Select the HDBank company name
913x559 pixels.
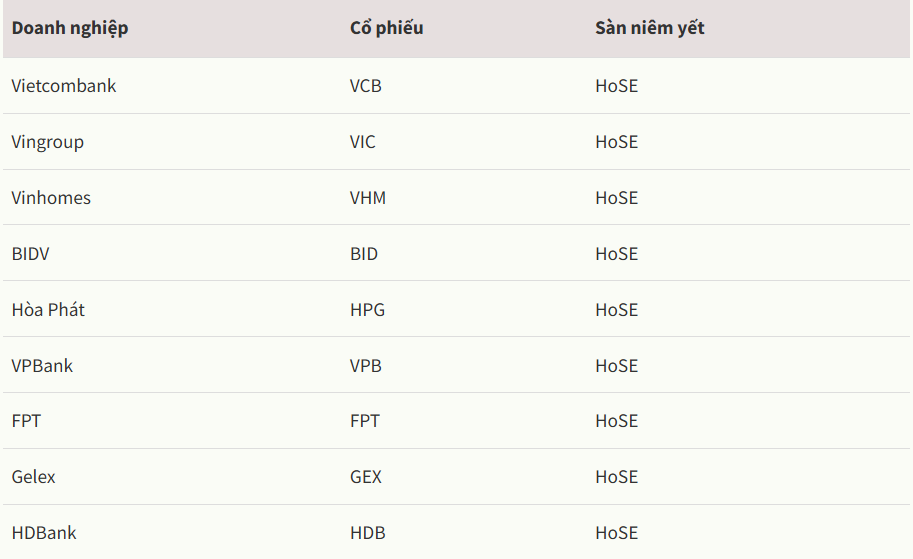pyautogui.click(x=44, y=532)
